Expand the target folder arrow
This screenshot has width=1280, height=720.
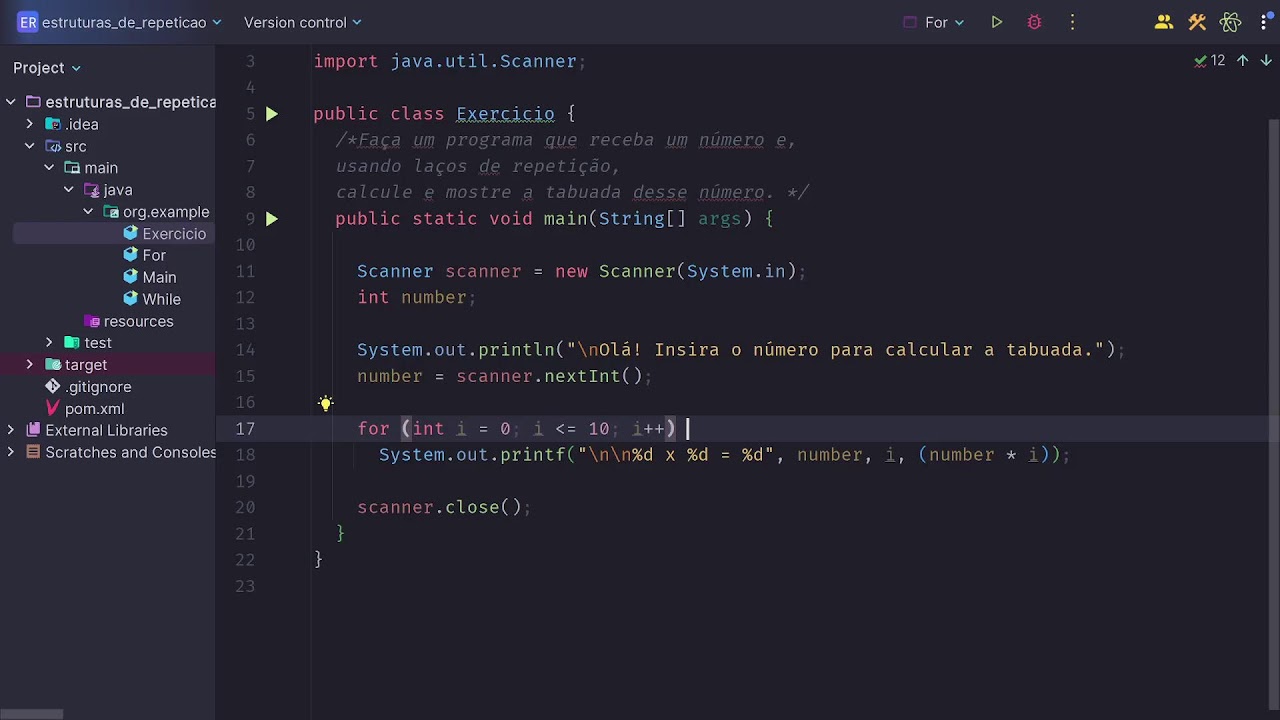[x=30, y=365]
